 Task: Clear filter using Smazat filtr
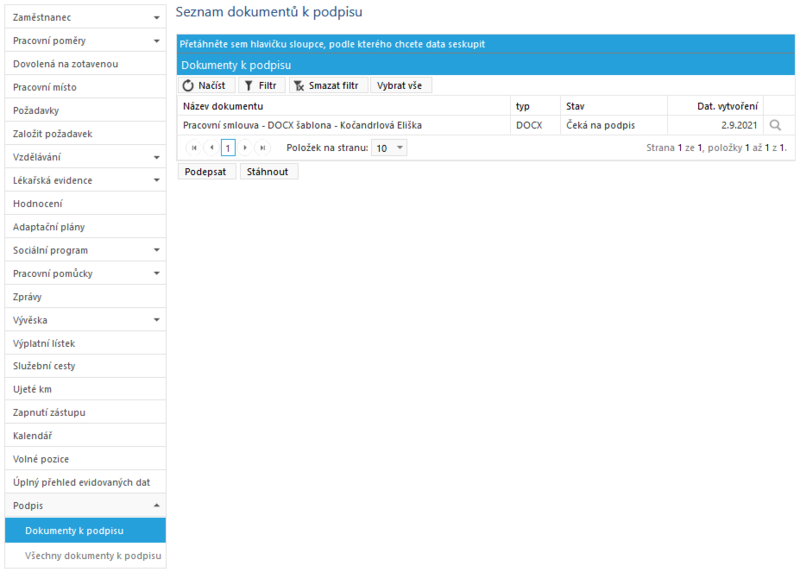pos(328,86)
